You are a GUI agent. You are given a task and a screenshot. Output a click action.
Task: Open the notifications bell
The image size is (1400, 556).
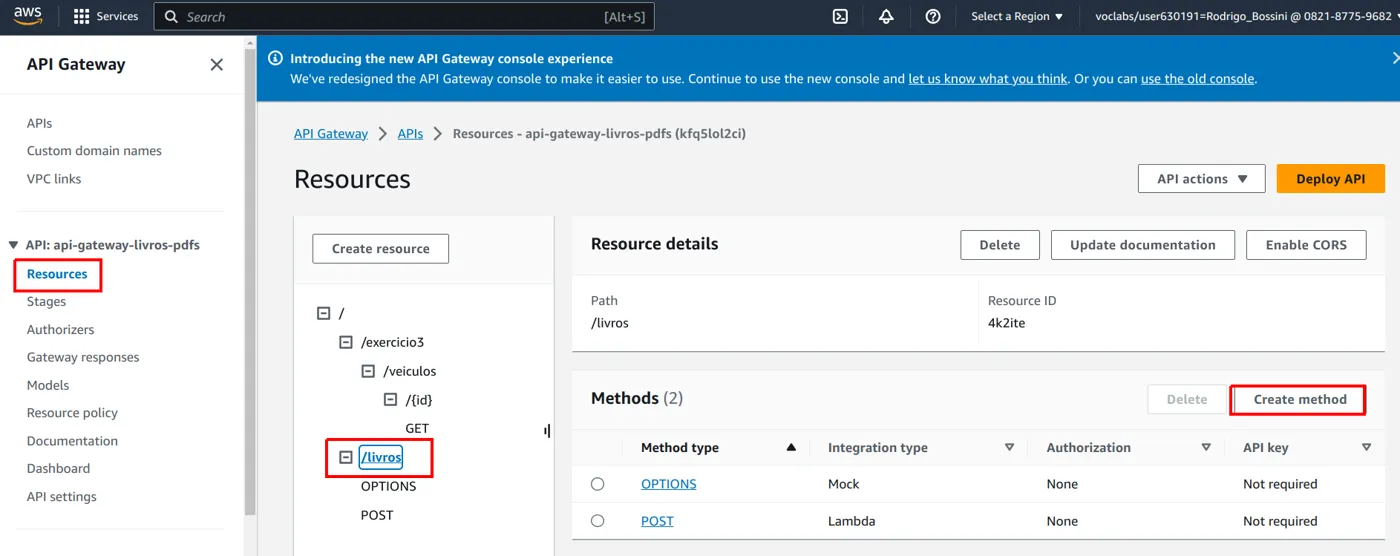[x=886, y=17]
